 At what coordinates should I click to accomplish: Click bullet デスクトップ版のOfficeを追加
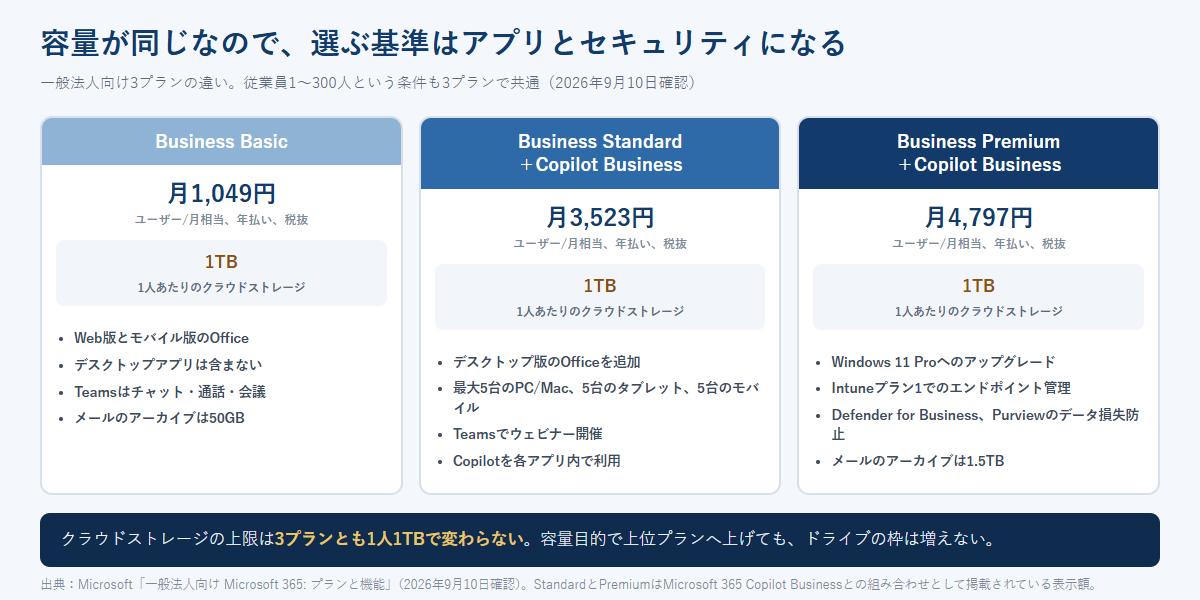pos(547,362)
